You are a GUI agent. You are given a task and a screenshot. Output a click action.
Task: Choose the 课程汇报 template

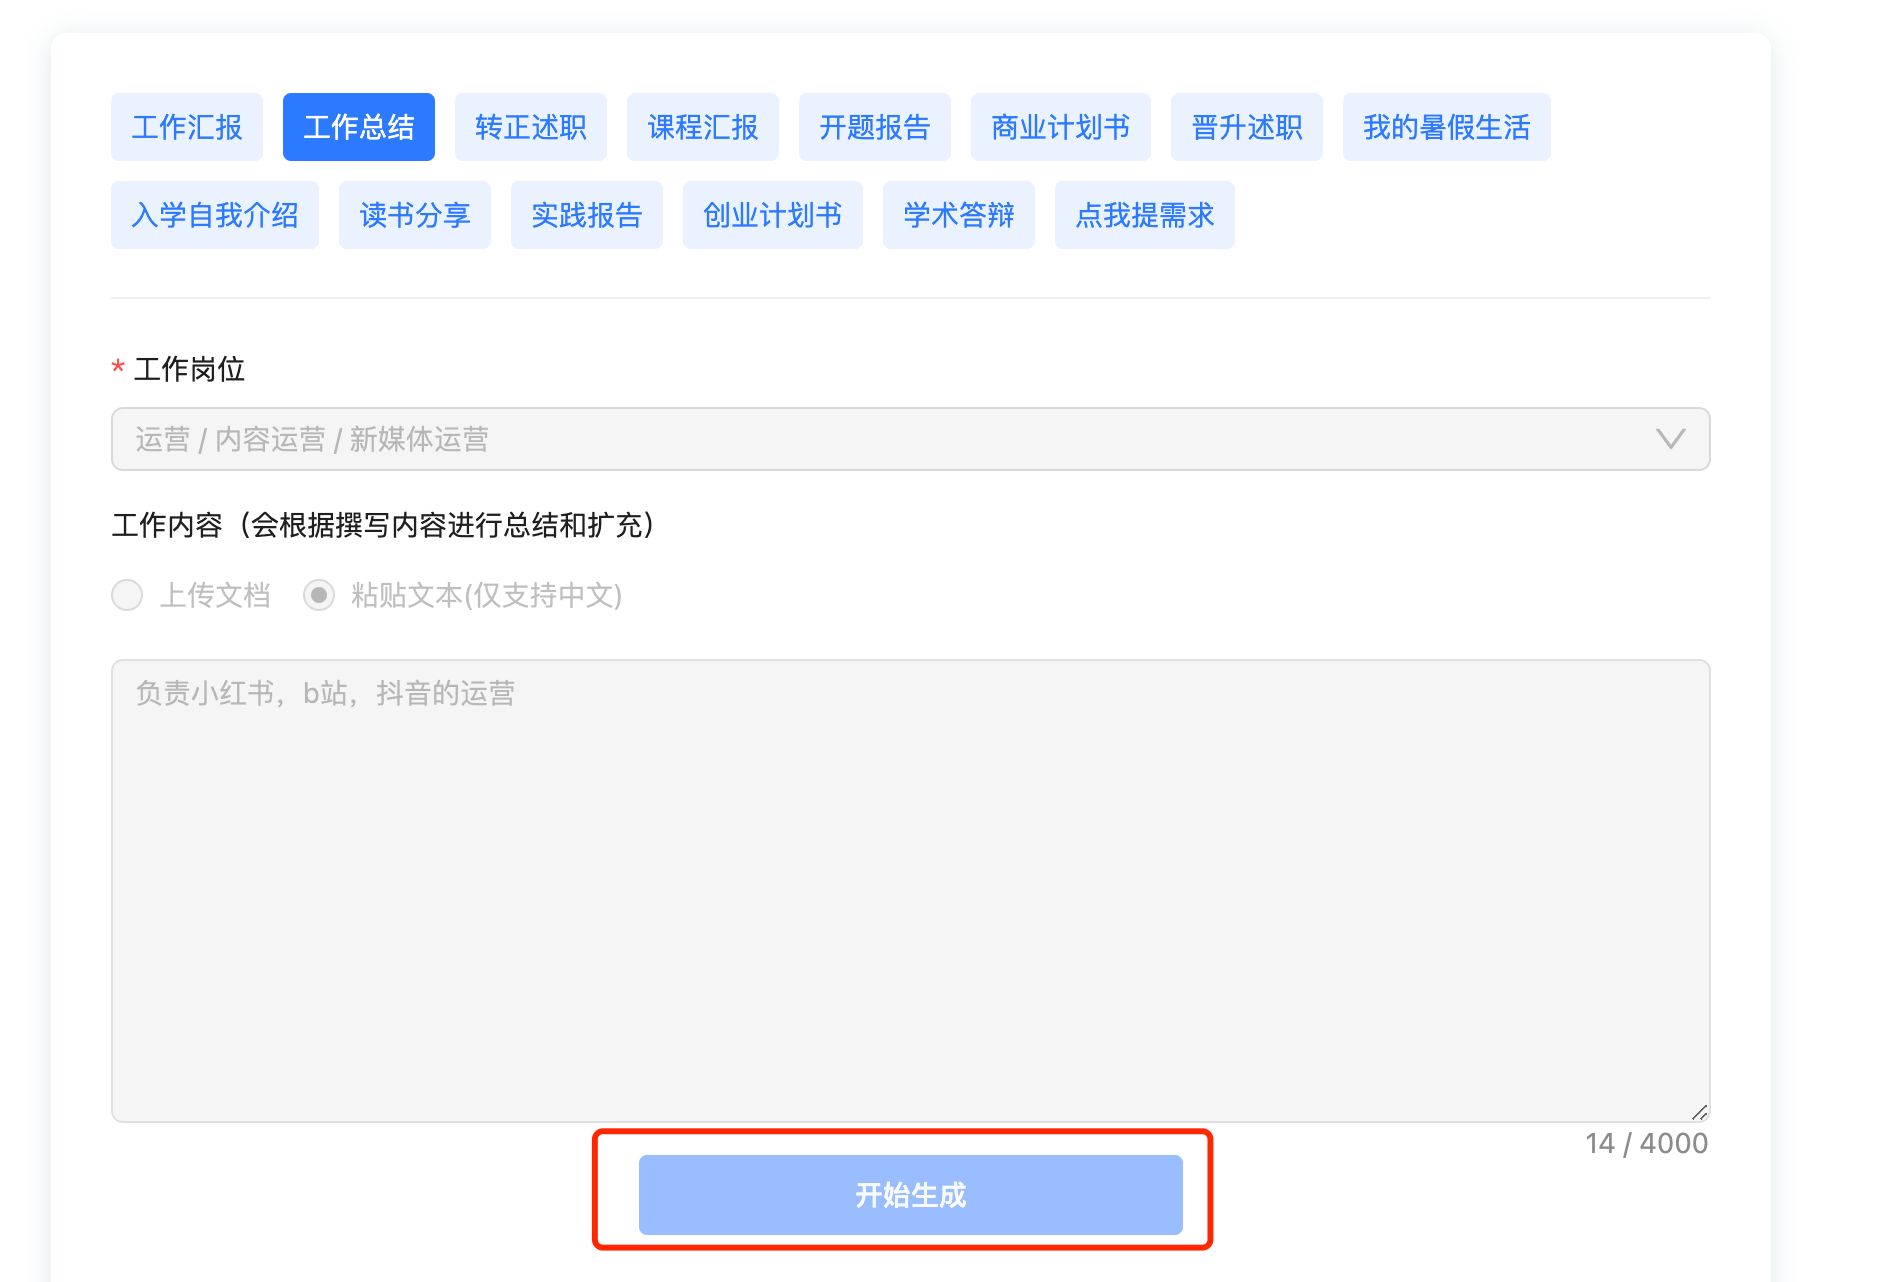point(703,127)
